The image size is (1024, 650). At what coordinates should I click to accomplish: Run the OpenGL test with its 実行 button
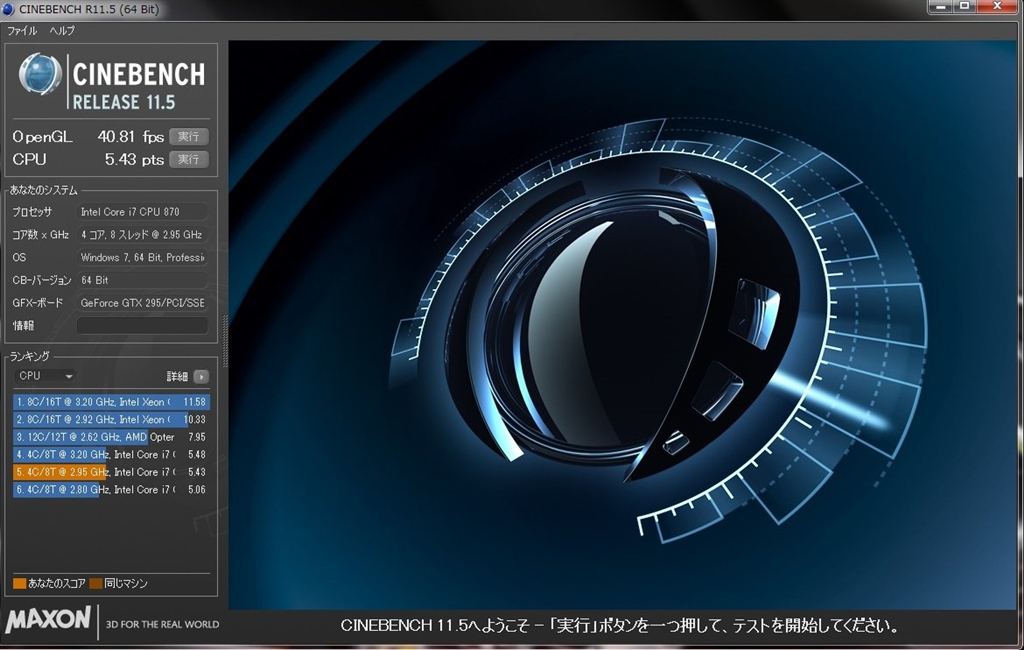tap(188, 136)
